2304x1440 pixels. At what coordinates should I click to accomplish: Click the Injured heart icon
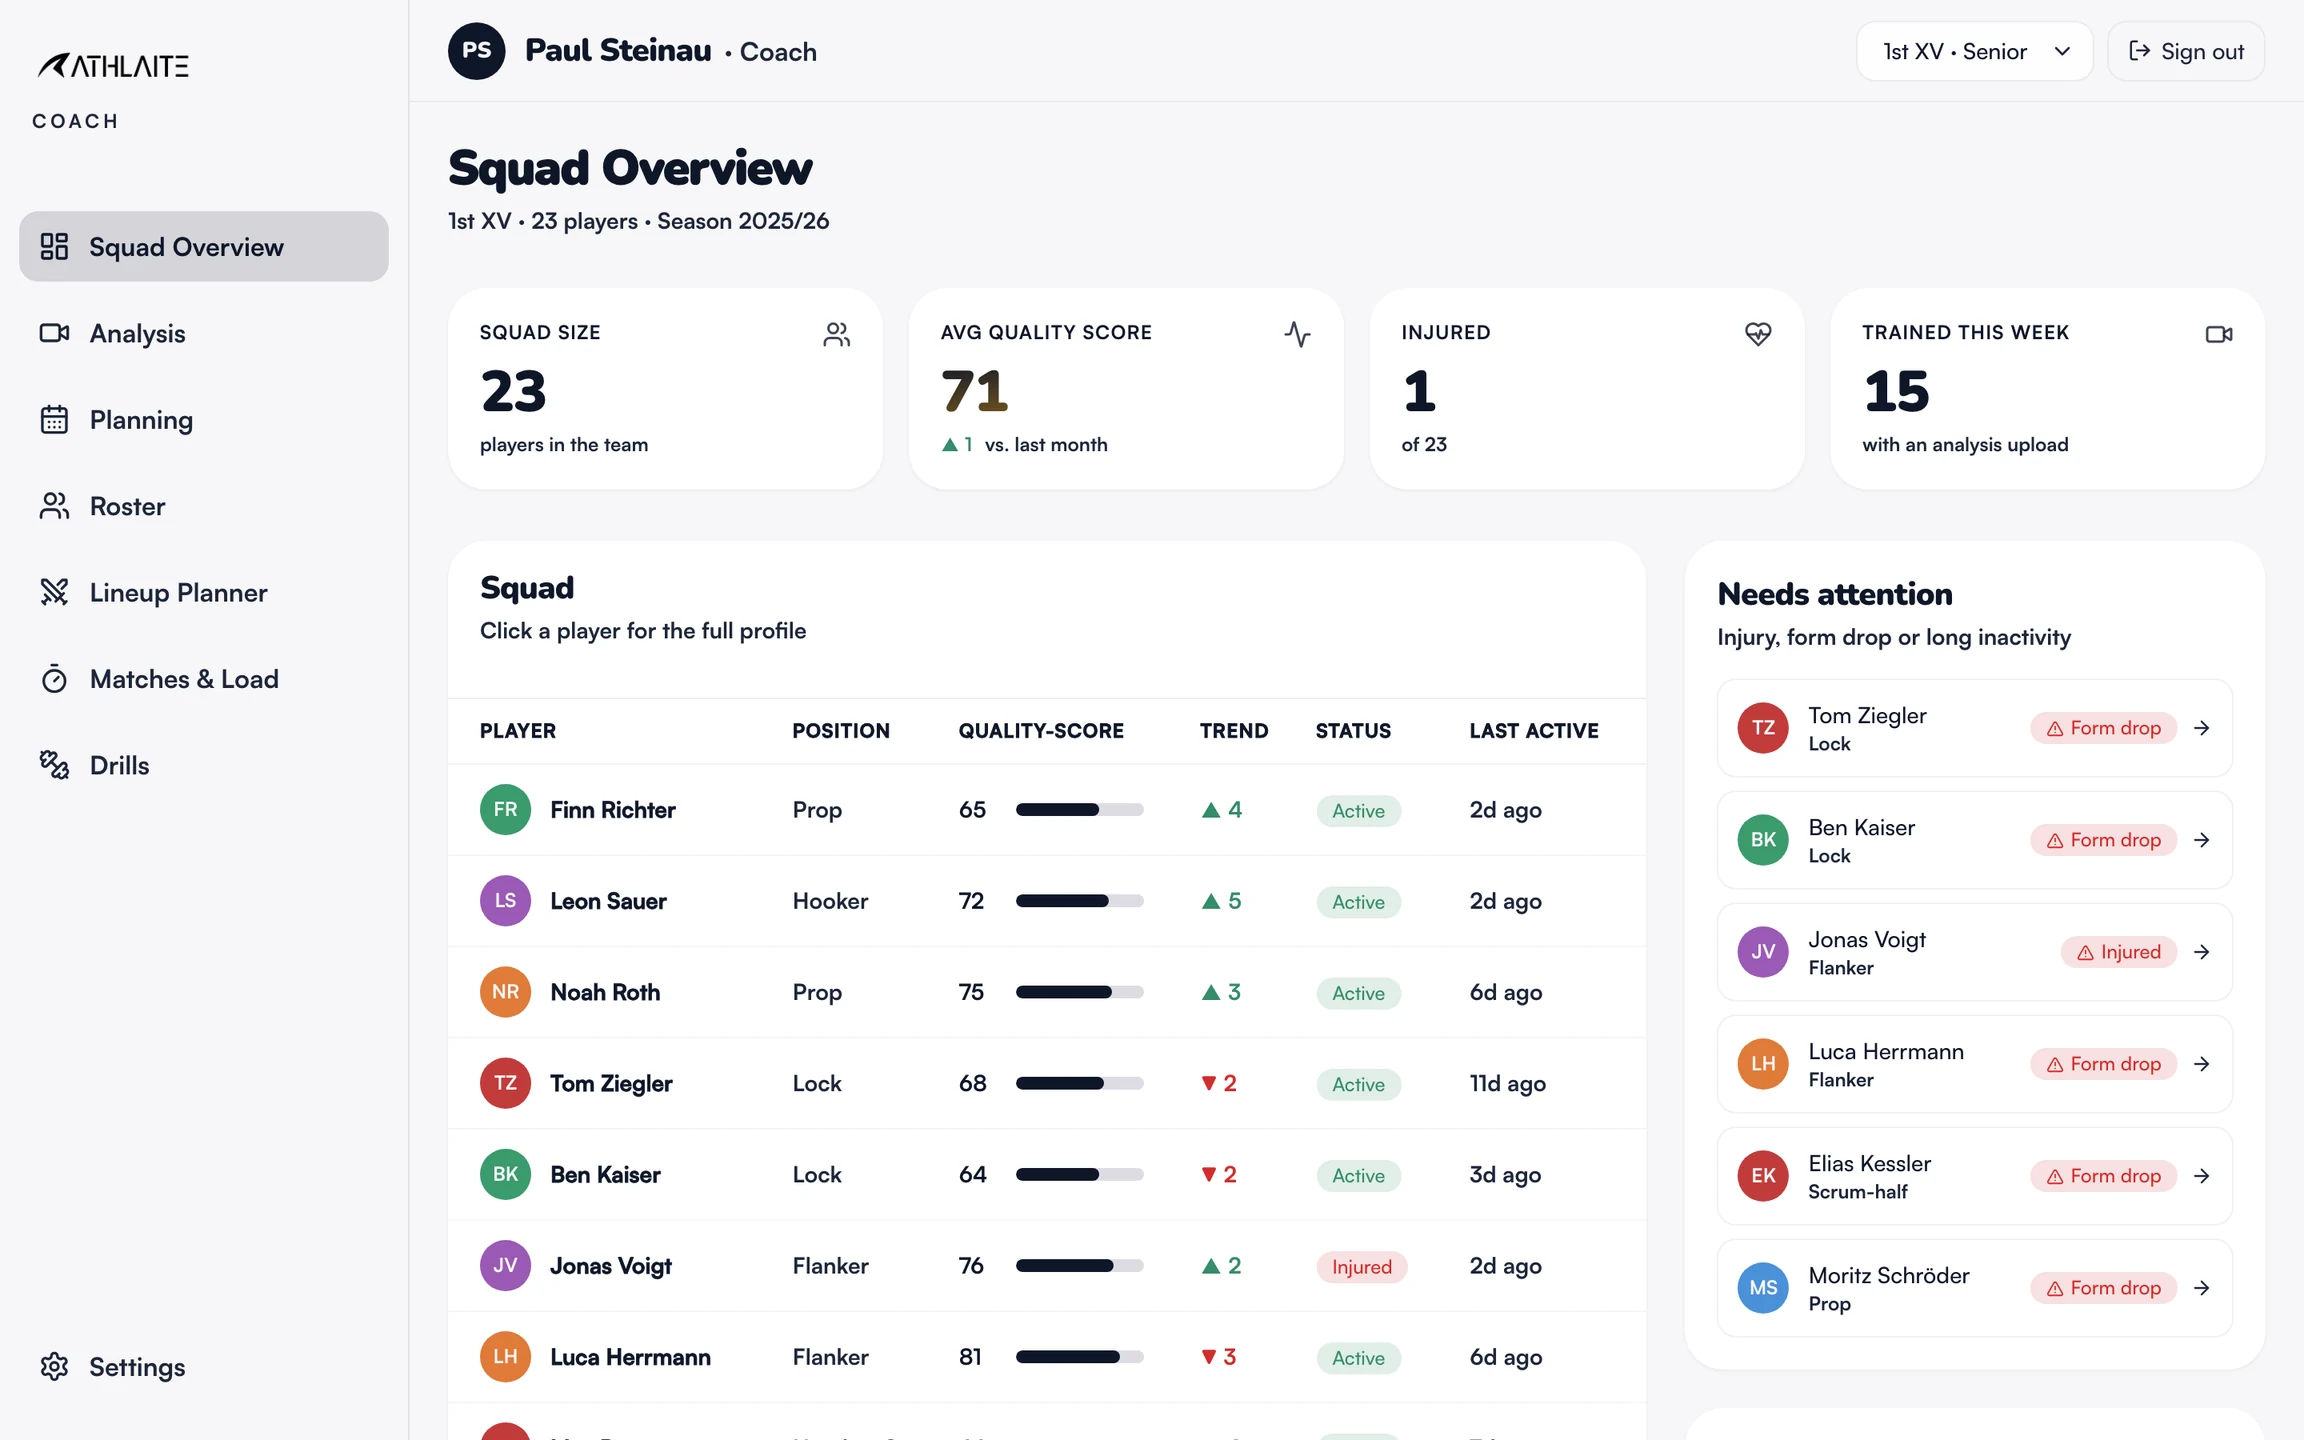pyautogui.click(x=1758, y=334)
